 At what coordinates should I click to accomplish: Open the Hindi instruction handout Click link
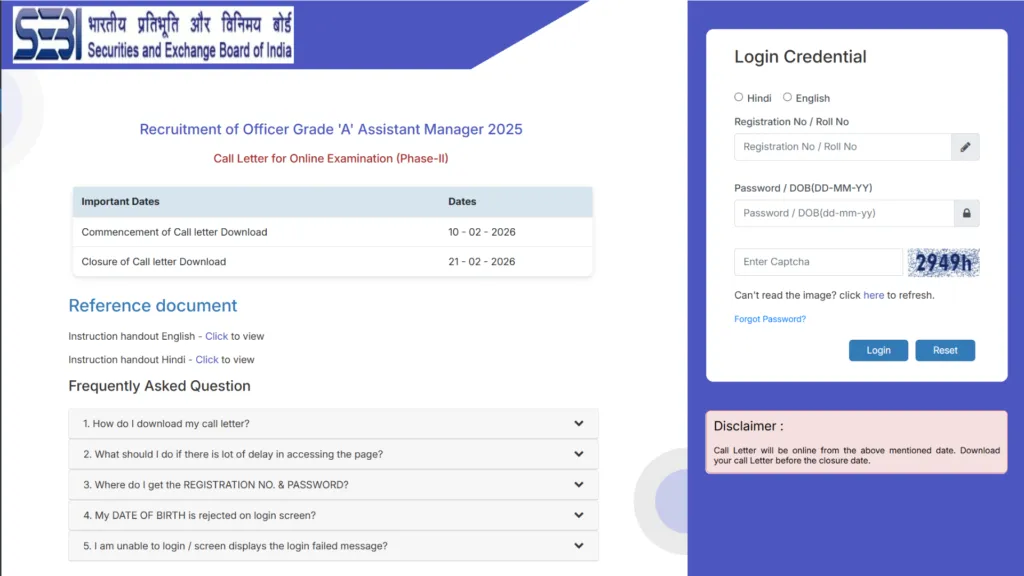[x=207, y=359]
